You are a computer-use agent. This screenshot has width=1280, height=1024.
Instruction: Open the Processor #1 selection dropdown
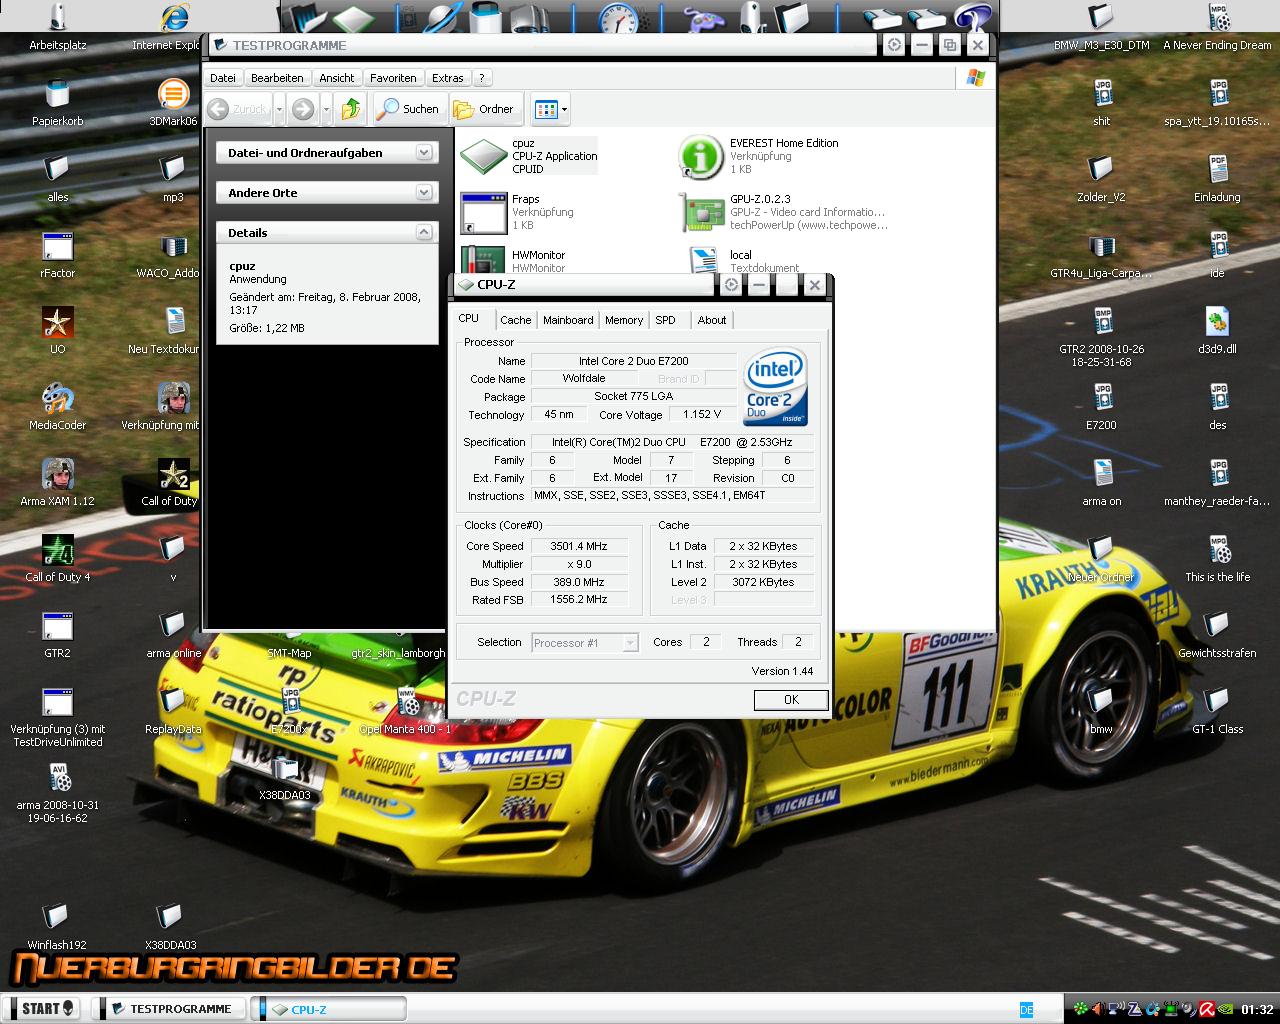point(585,643)
